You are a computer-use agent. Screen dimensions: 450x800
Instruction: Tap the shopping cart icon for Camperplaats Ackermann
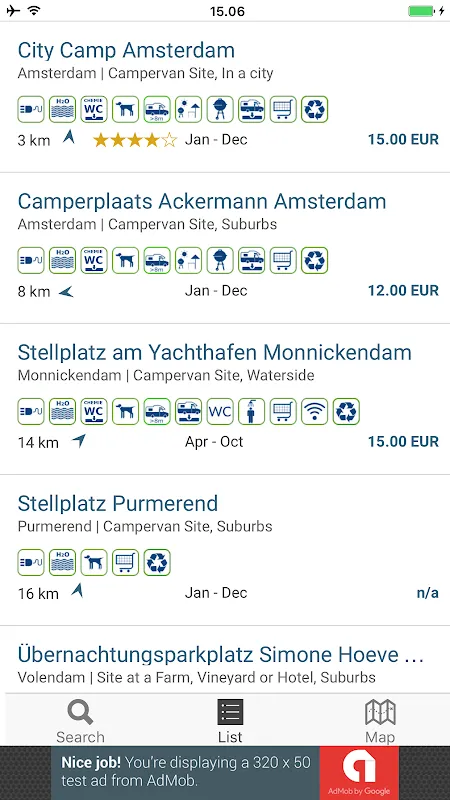point(283,260)
